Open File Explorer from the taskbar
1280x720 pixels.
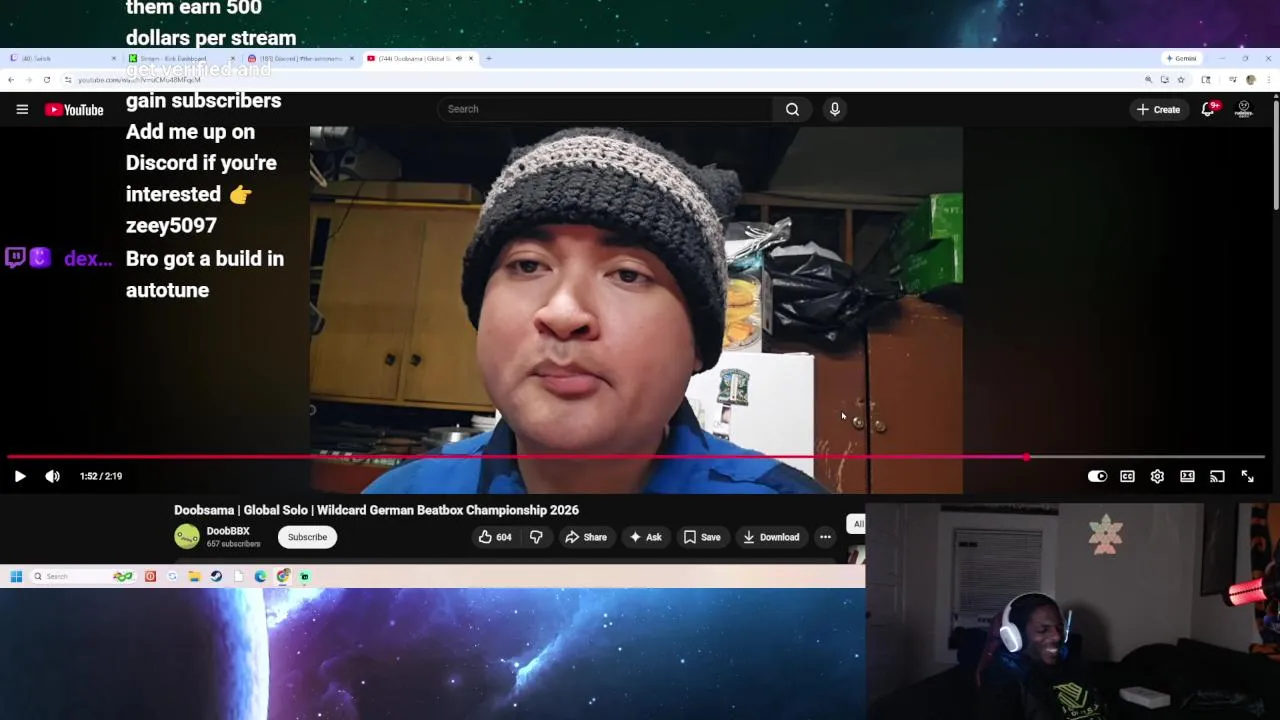(194, 576)
